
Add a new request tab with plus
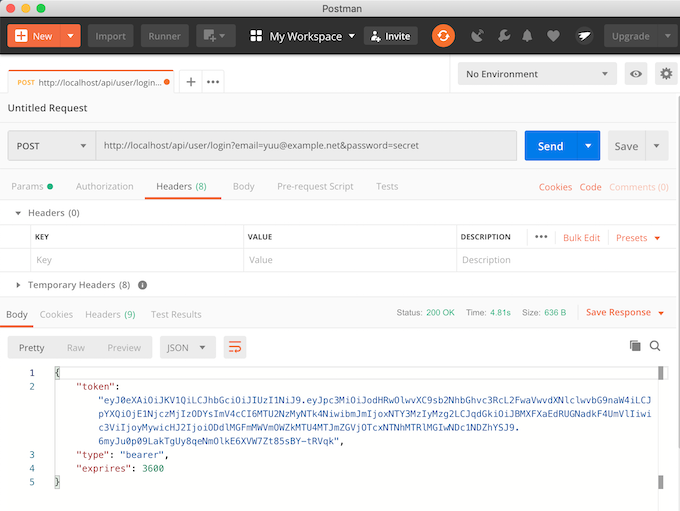191,82
